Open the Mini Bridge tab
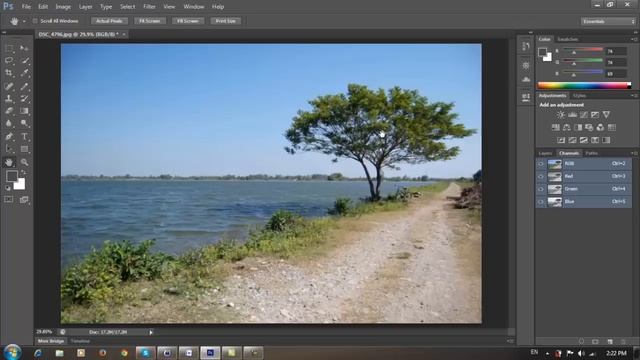This screenshot has height=360, width=640. [x=51, y=341]
